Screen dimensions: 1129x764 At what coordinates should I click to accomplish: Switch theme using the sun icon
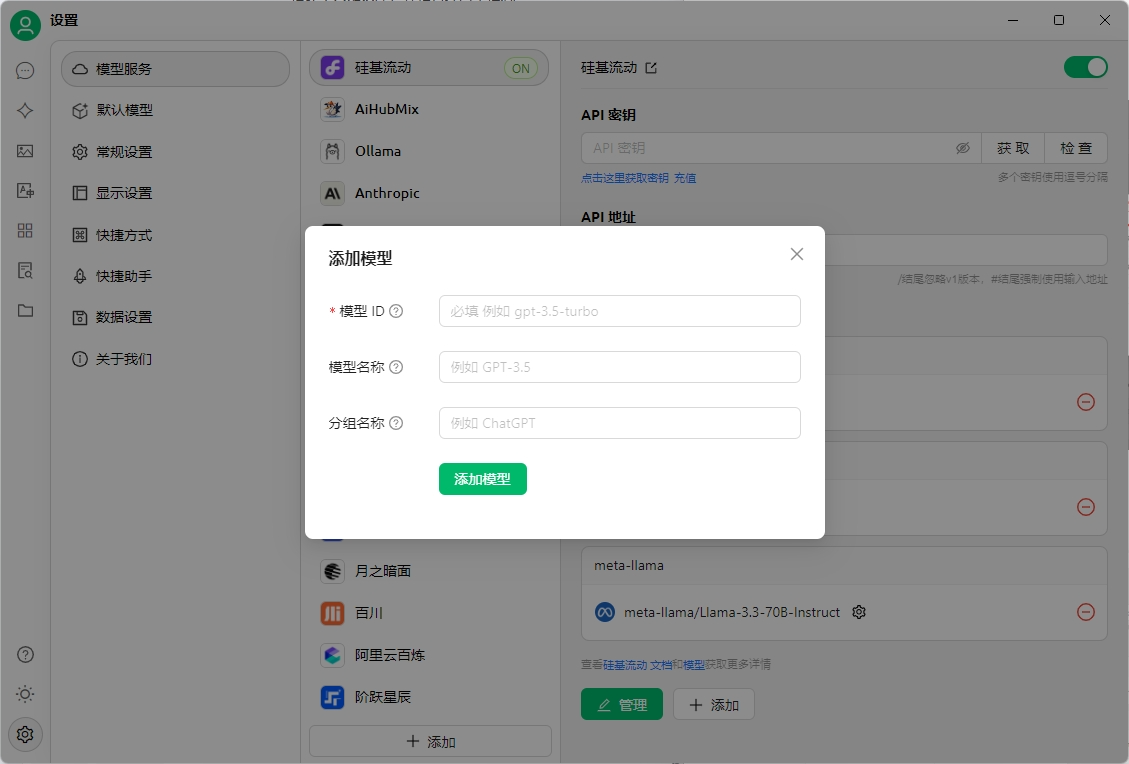[25, 694]
